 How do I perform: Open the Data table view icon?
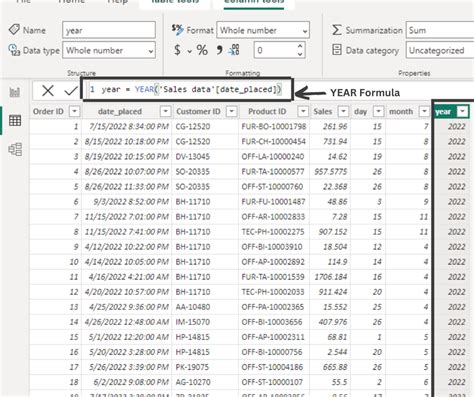pos(15,120)
